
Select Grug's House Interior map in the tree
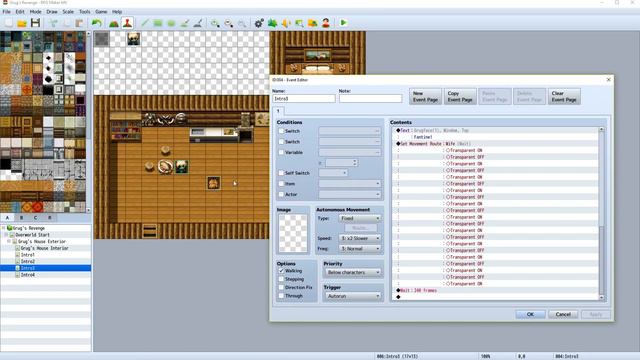tap(44, 248)
